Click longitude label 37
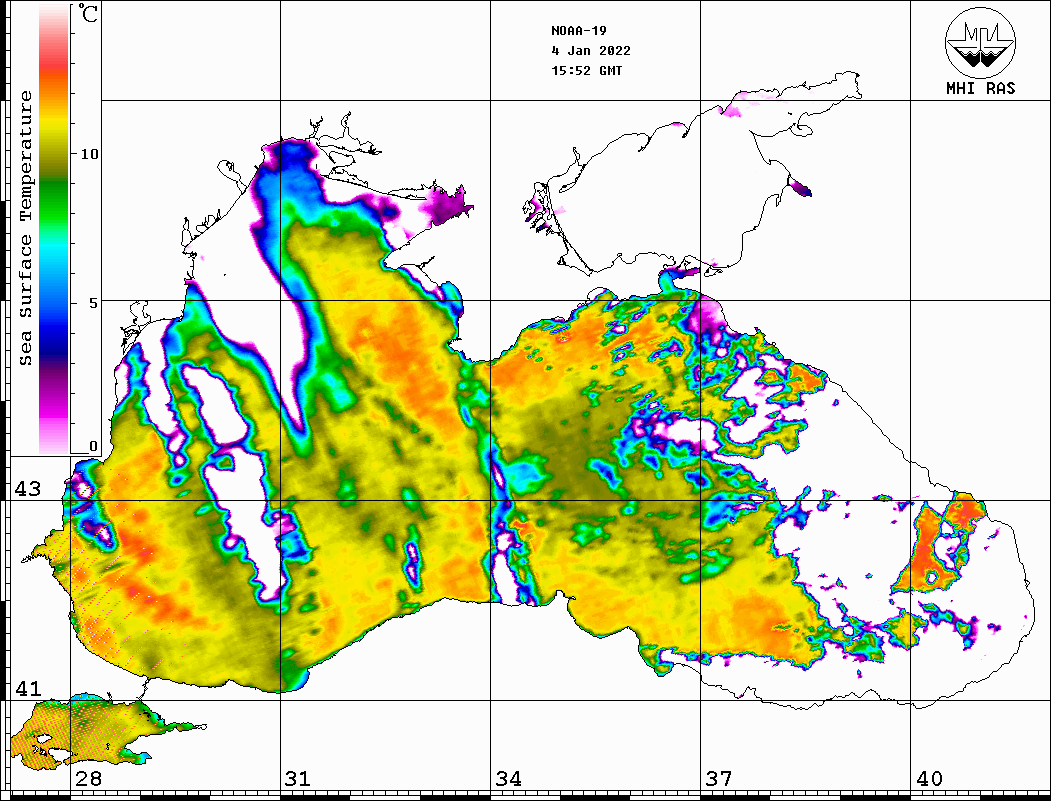Image resolution: width=1051 pixels, height=801 pixels. tap(719, 779)
